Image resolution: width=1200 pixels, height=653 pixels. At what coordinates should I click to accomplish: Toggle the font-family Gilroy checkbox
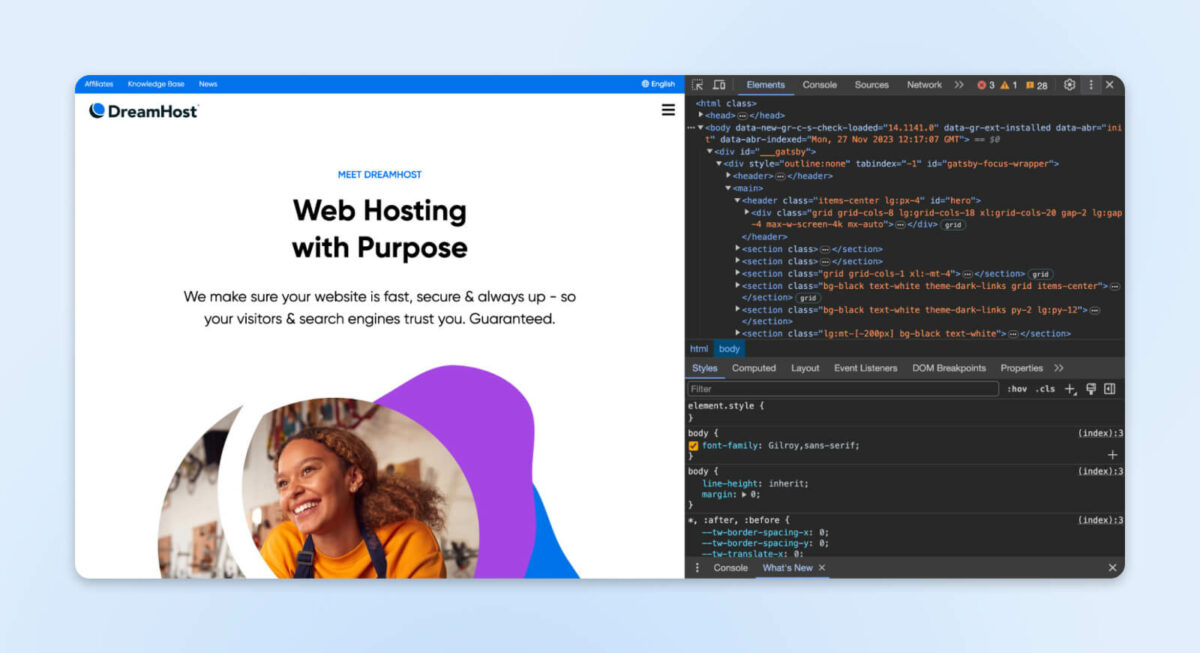(694, 445)
